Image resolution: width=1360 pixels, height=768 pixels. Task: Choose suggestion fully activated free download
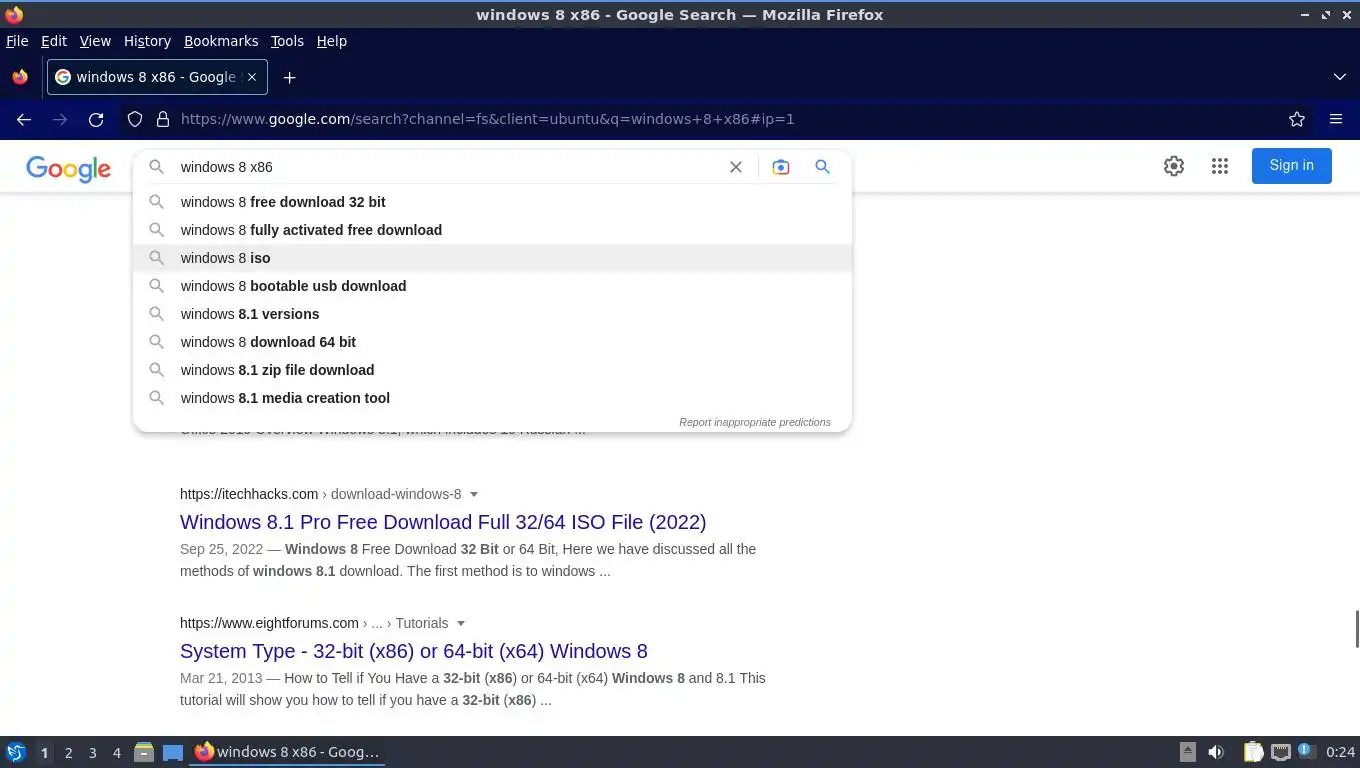(x=492, y=230)
